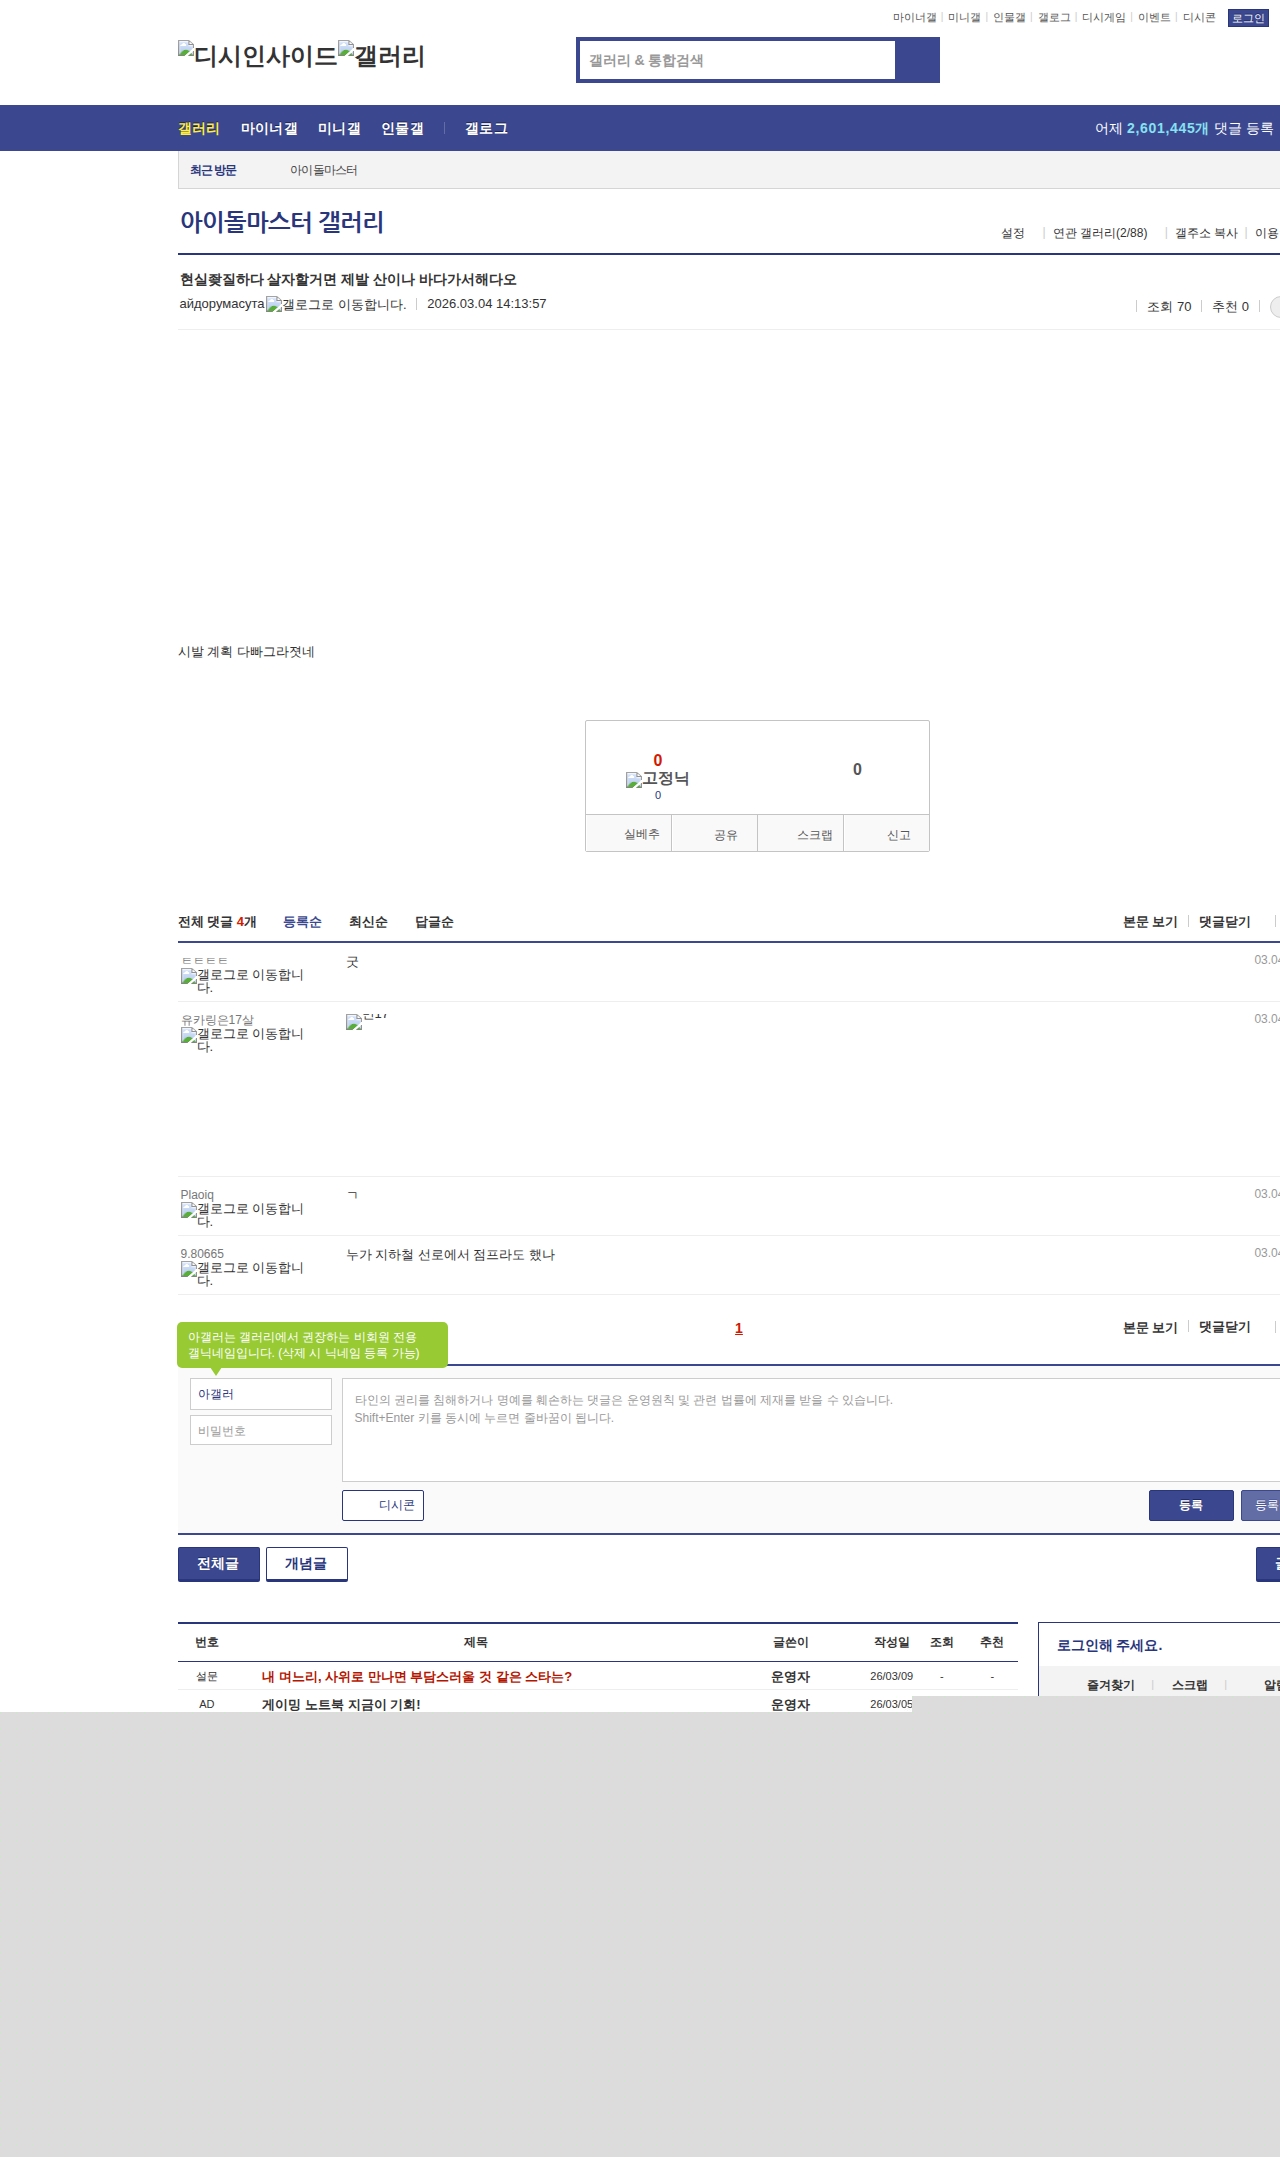Screen dimensions: 1280x2157
Task: Open gallog icon under commenter Plaoiq
Action: (242, 1214)
